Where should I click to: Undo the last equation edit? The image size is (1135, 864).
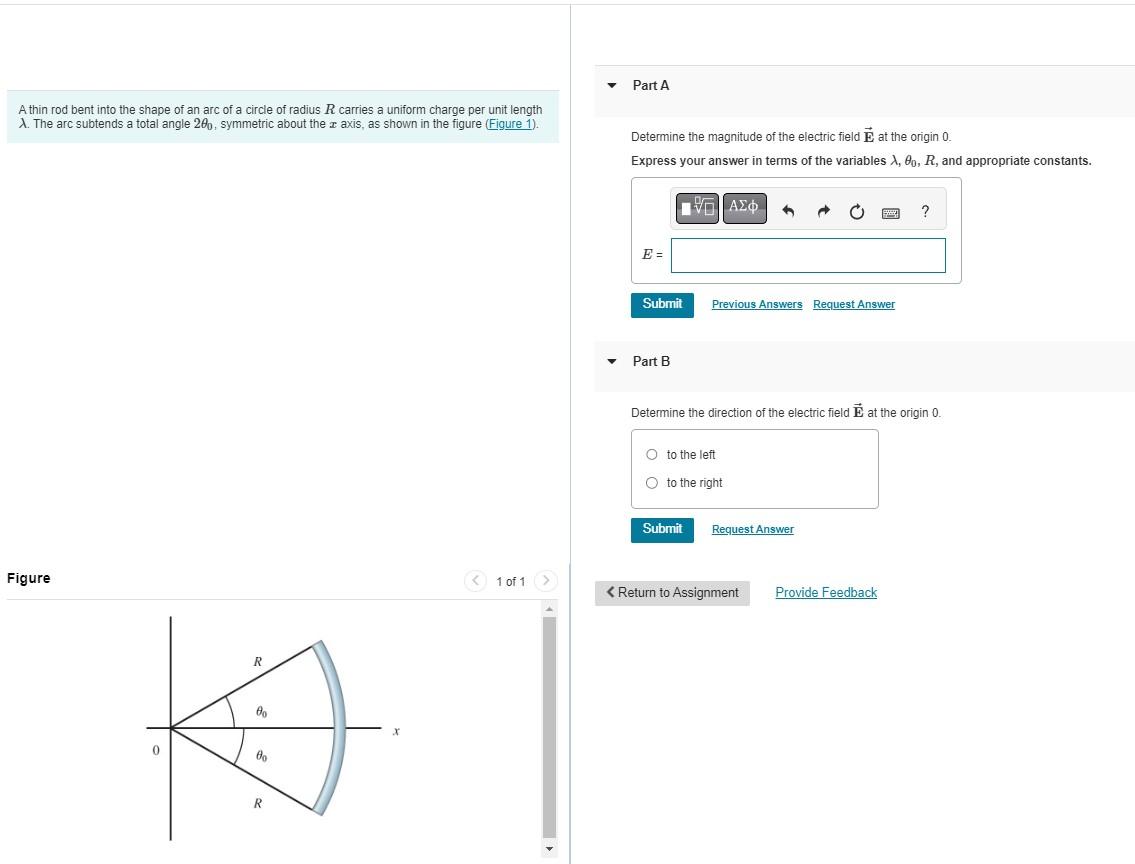(x=789, y=210)
